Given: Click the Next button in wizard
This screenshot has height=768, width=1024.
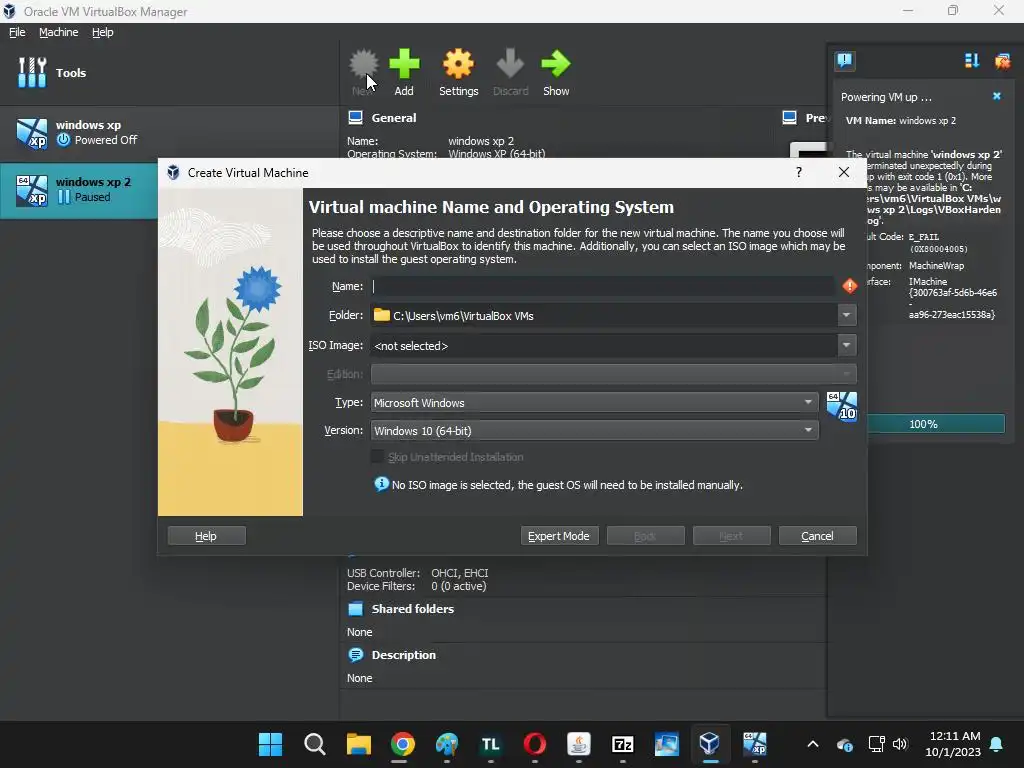Looking at the screenshot, I should tap(731, 536).
